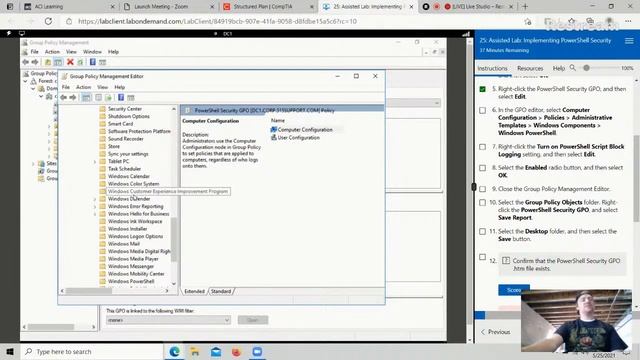640x360 pixels.
Task: Click the browser address bar
Action: (294, 21)
